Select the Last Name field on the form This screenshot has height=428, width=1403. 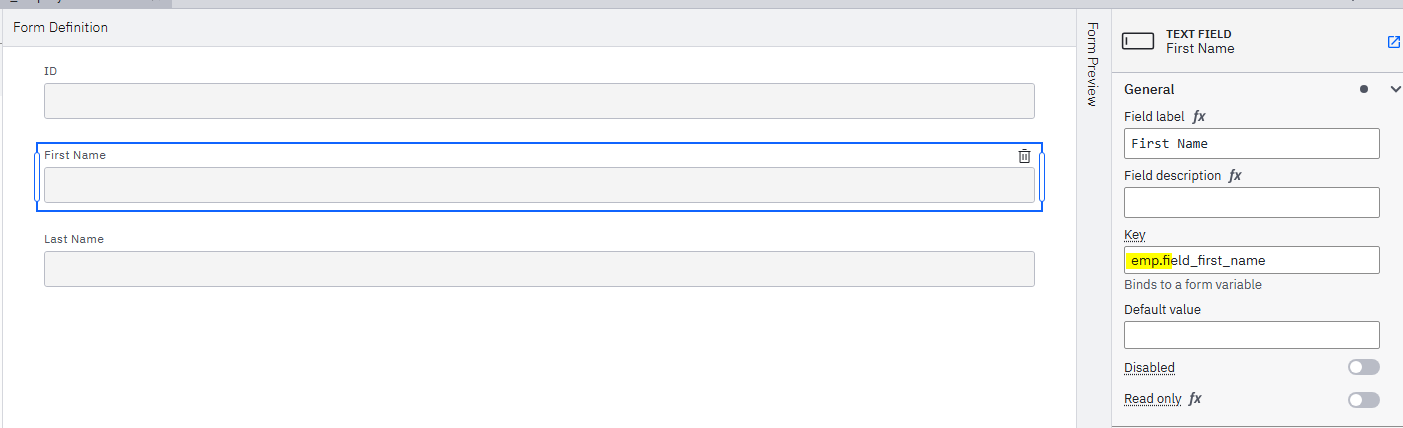(x=539, y=269)
